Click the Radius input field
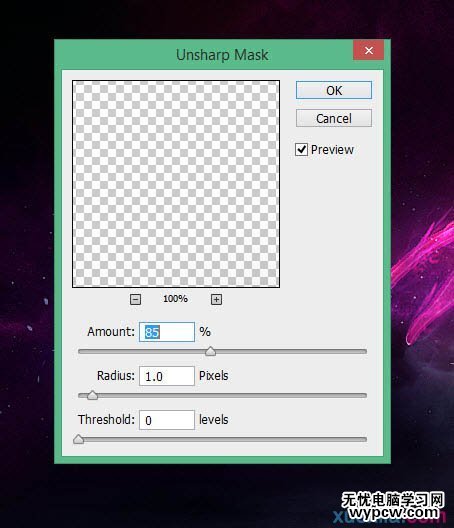This screenshot has width=454, height=528. coord(167,376)
